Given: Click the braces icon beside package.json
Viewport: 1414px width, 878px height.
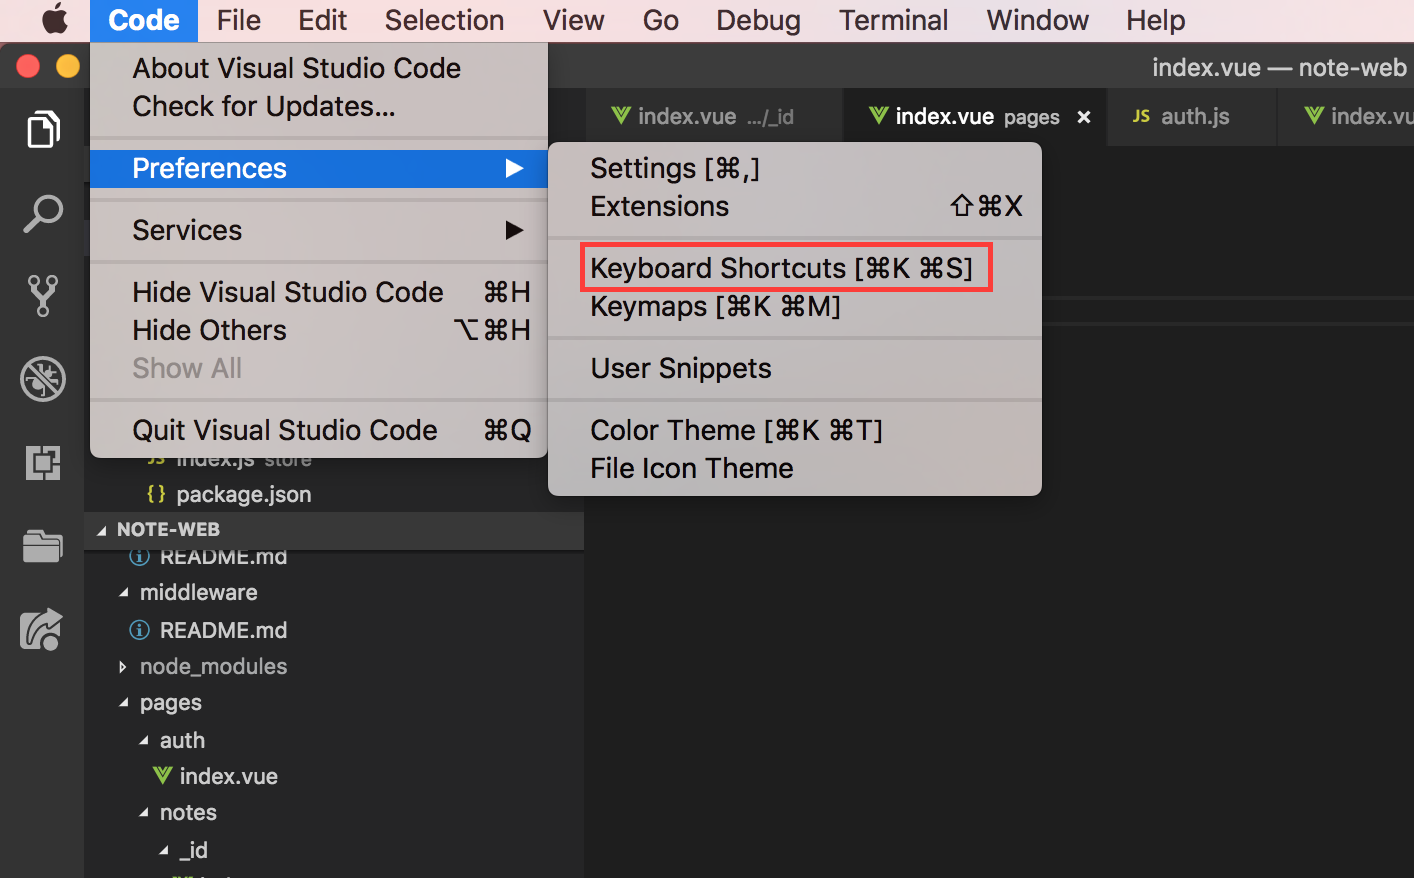Looking at the screenshot, I should pyautogui.click(x=156, y=494).
